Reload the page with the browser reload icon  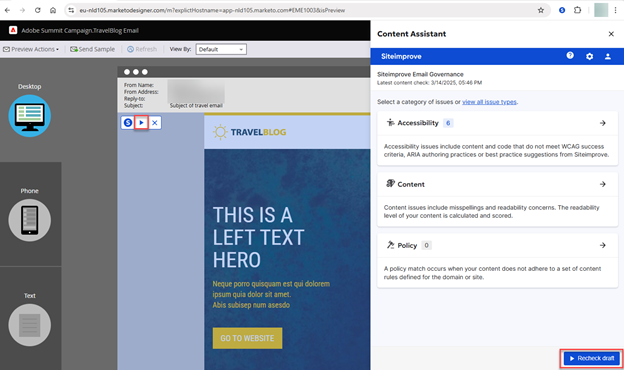click(37, 10)
